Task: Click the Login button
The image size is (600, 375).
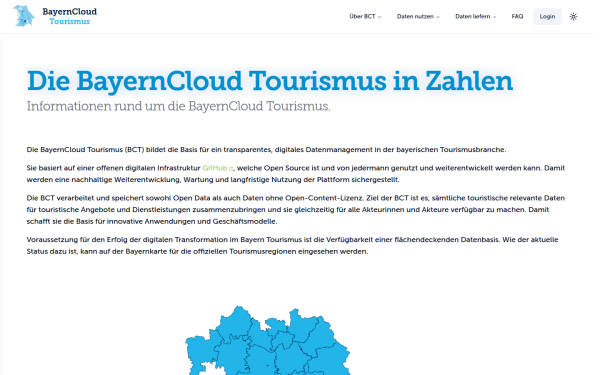Action: pyautogui.click(x=547, y=16)
